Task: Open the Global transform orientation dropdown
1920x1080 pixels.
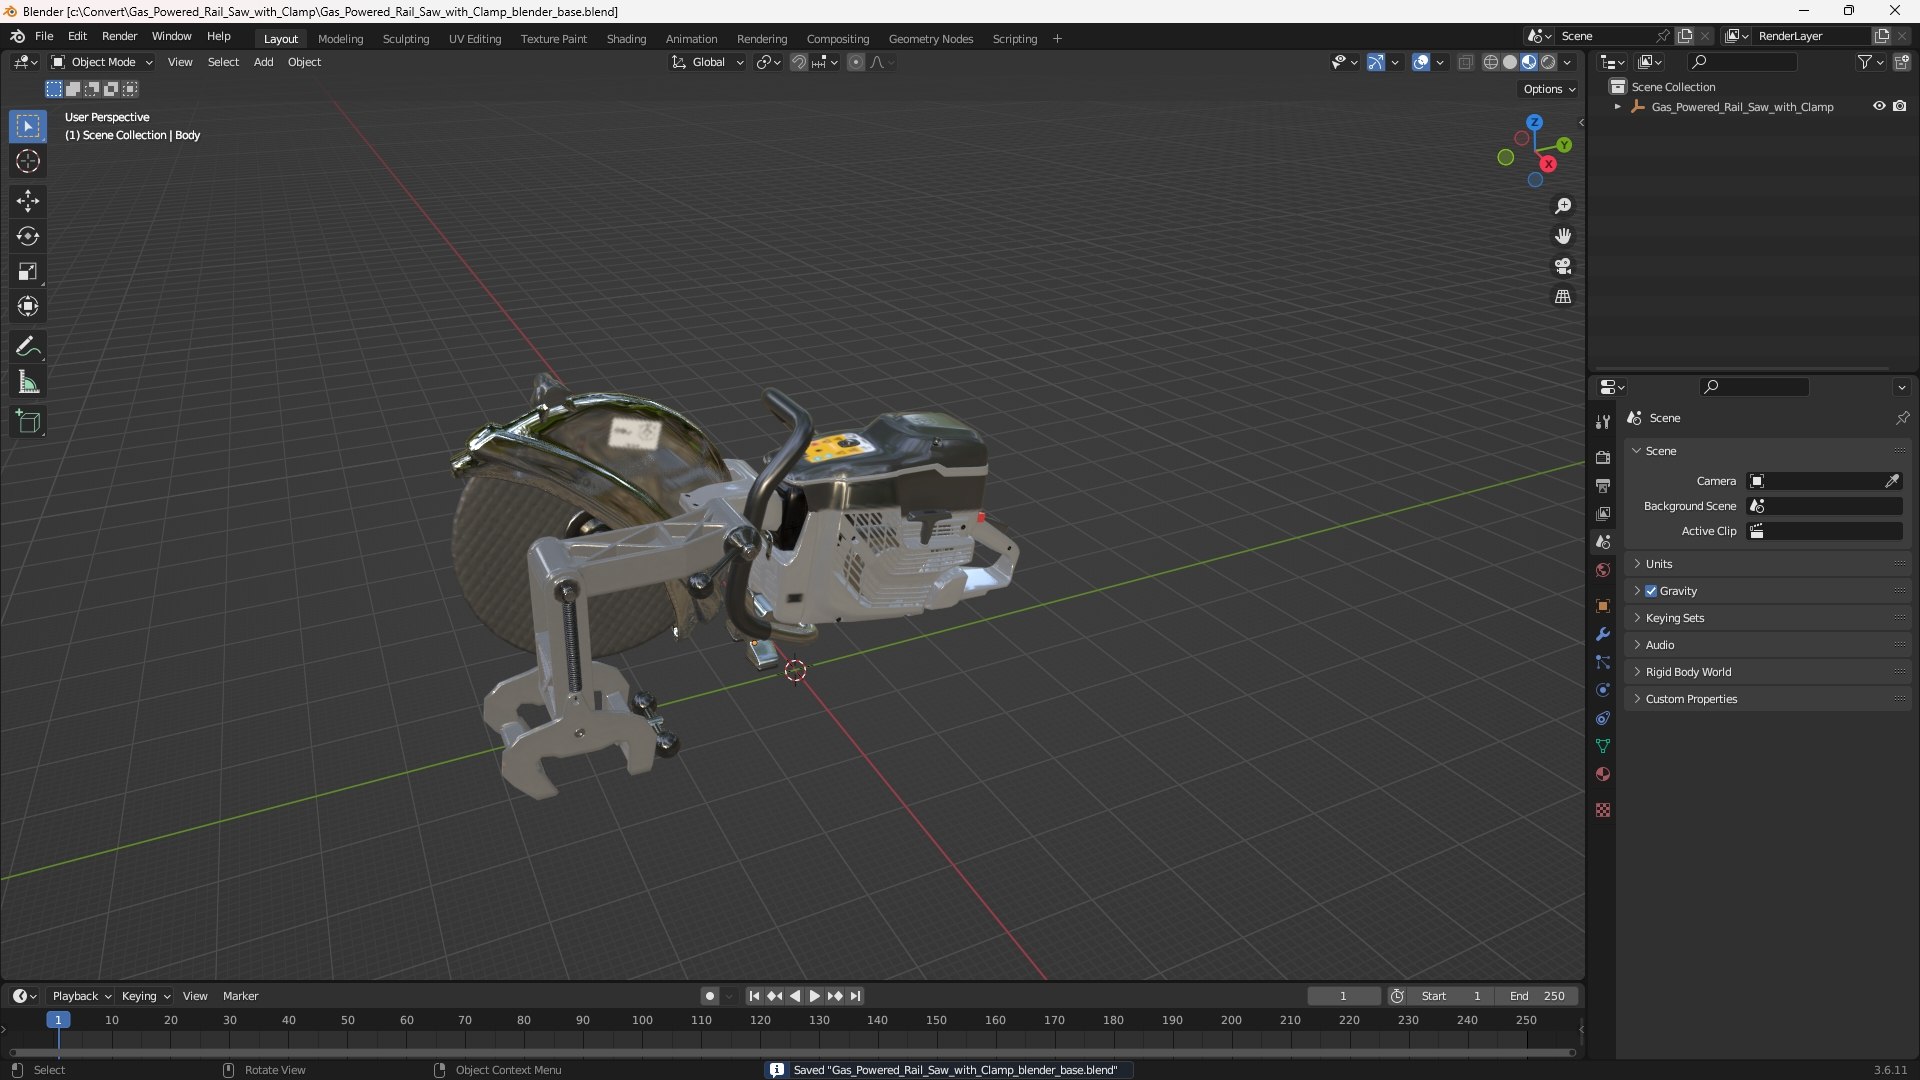Action: pos(707,62)
